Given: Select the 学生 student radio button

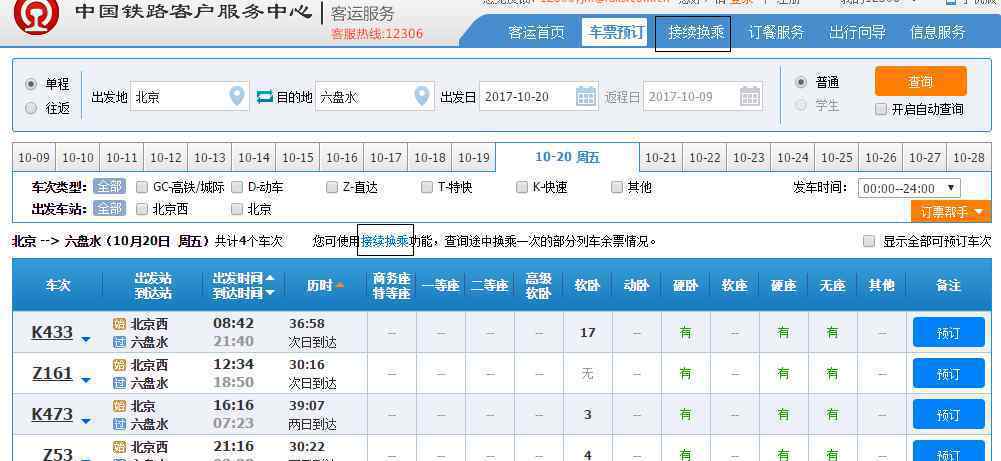Looking at the screenshot, I should pyautogui.click(x=801, y=106).
